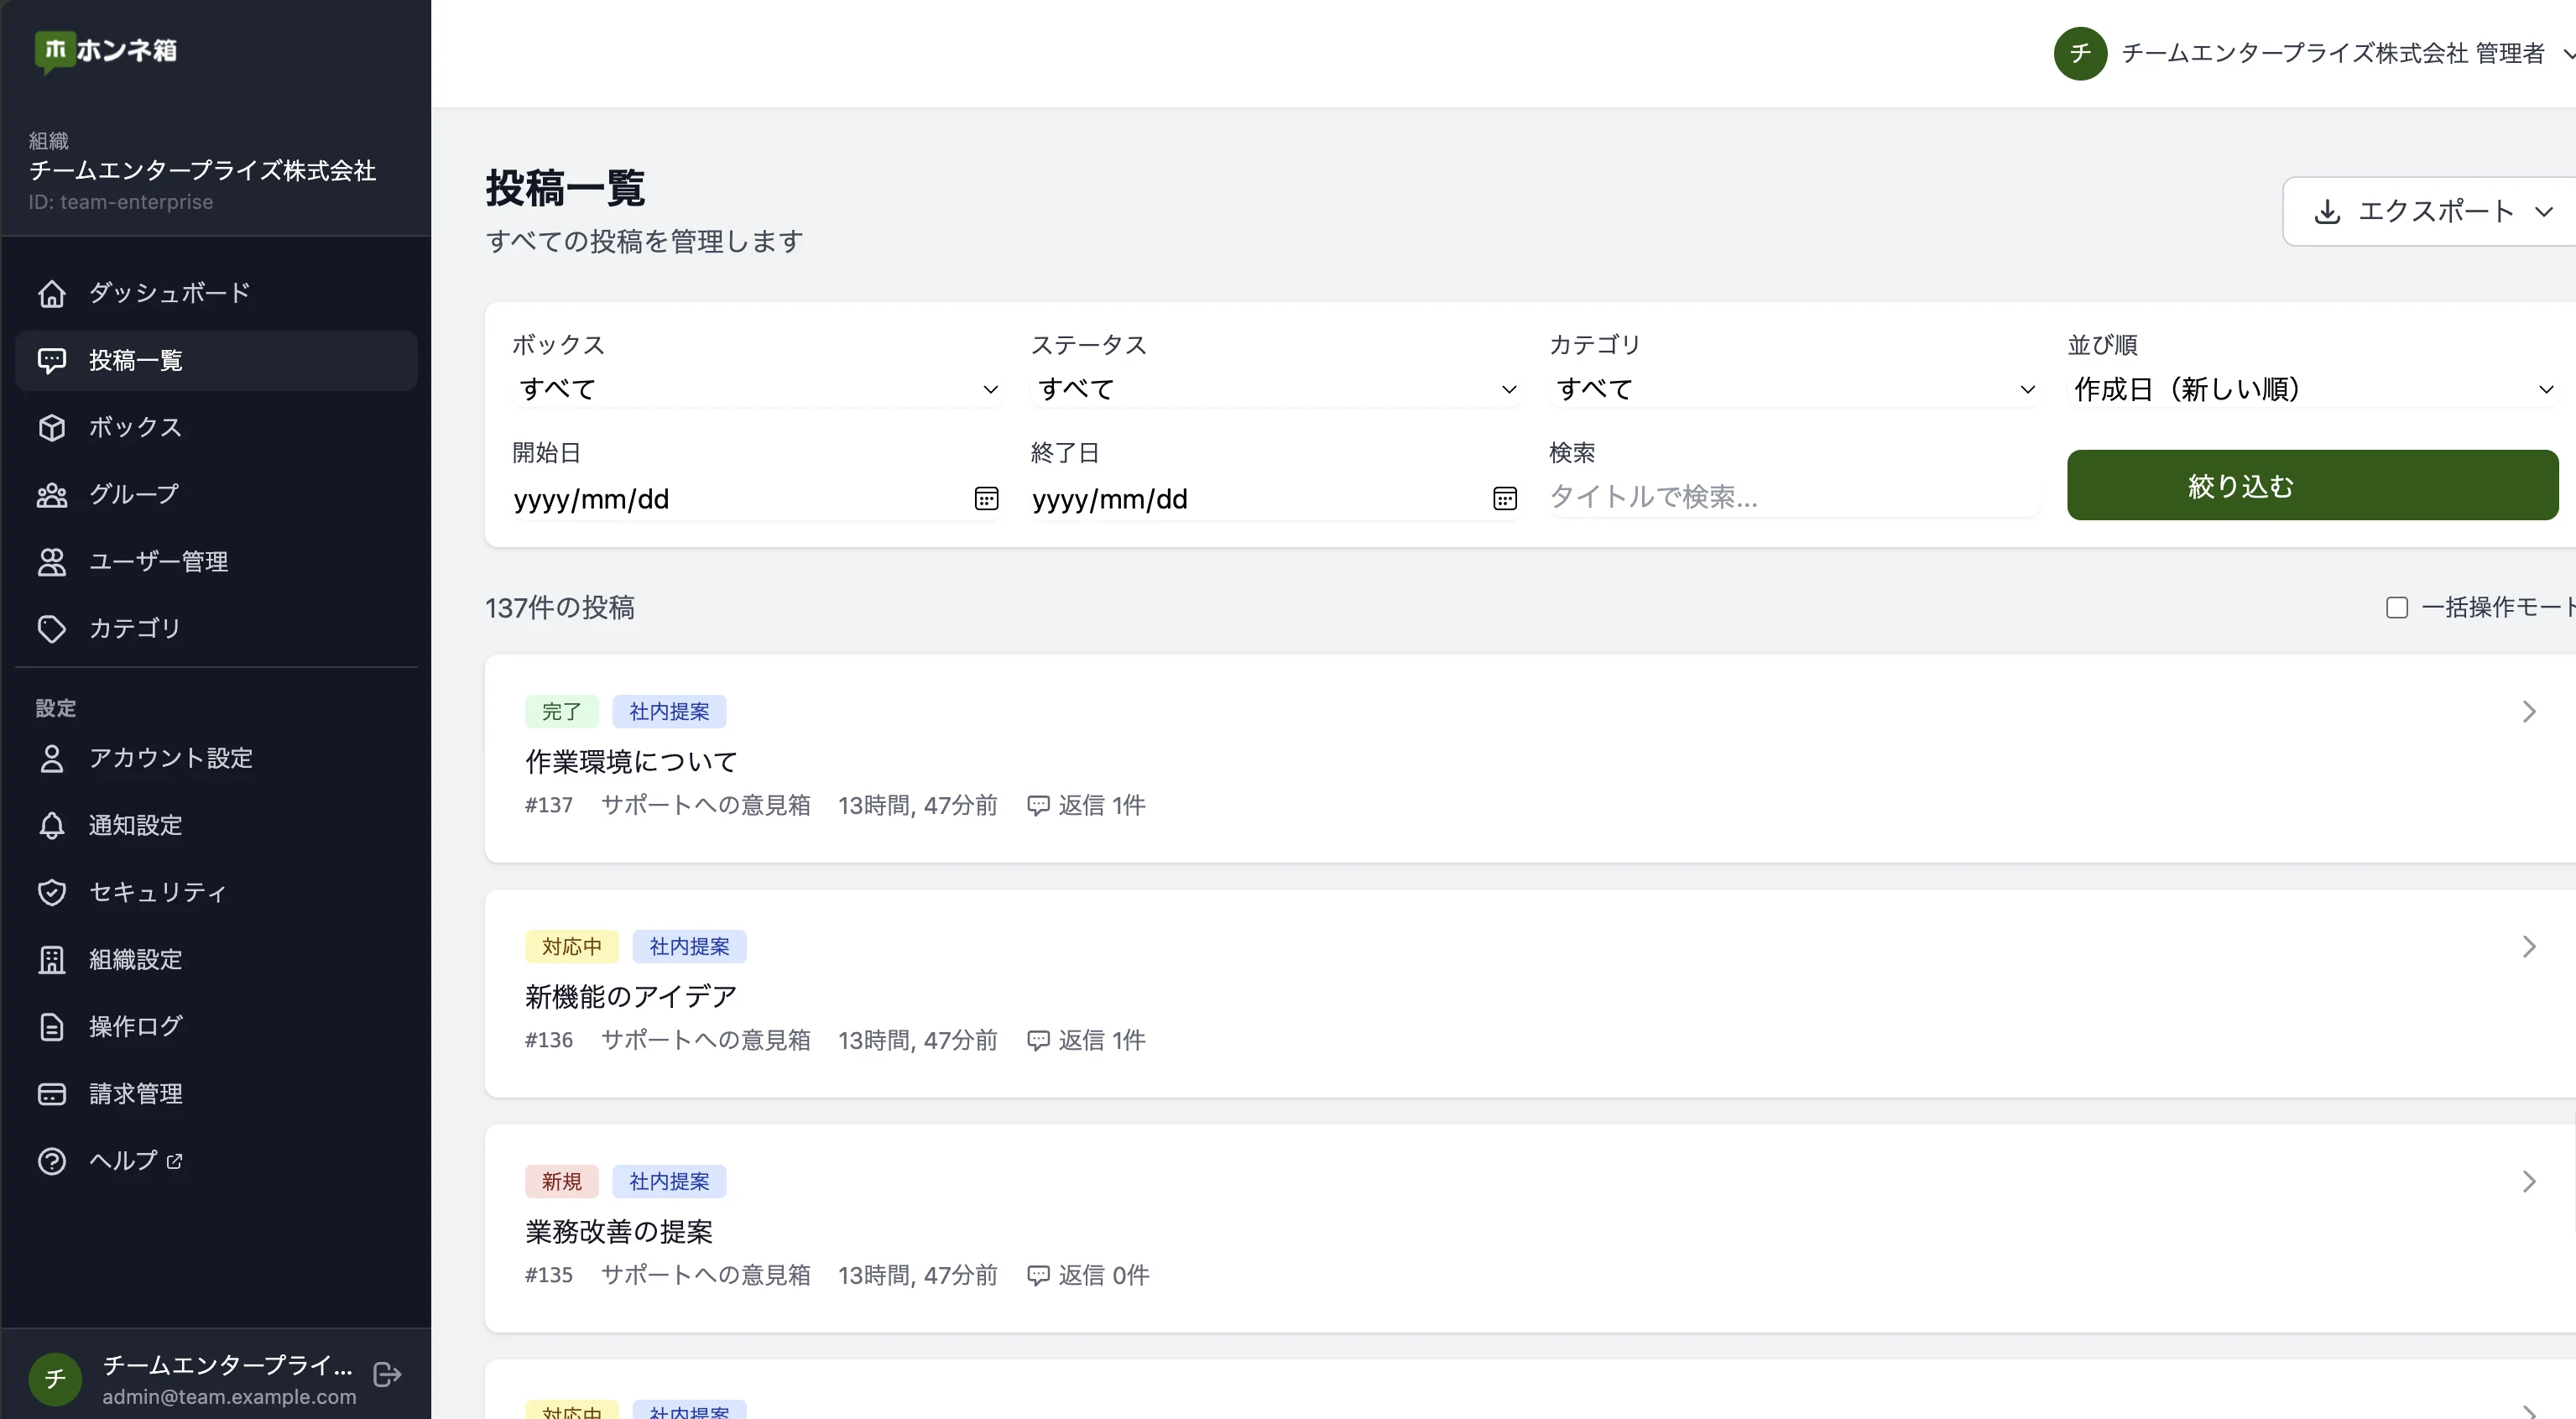Select 投稿一覧 in the sidebar
The height and width of the screenshot is (1419, 2576).
(135, 360)
